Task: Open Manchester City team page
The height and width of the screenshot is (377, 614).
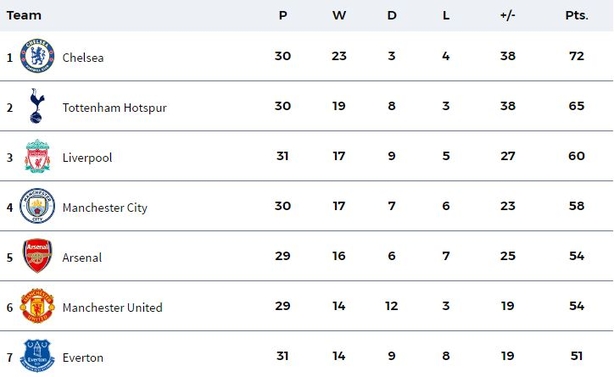Action: coord(105,208)
